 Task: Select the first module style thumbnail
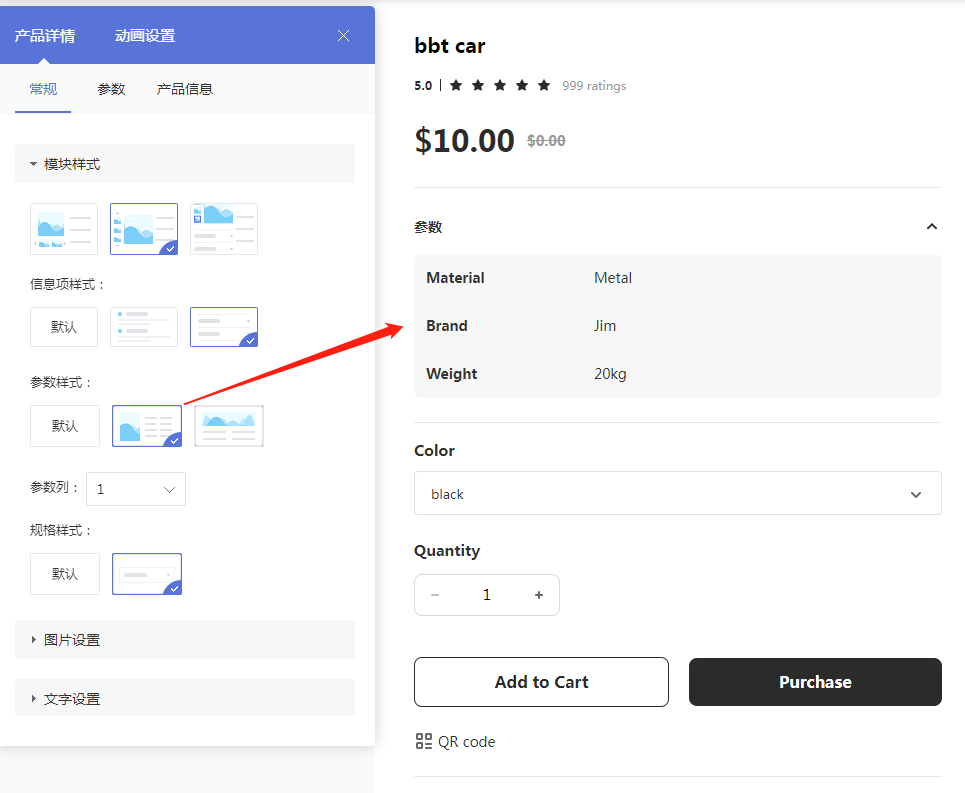pos(64,229)
